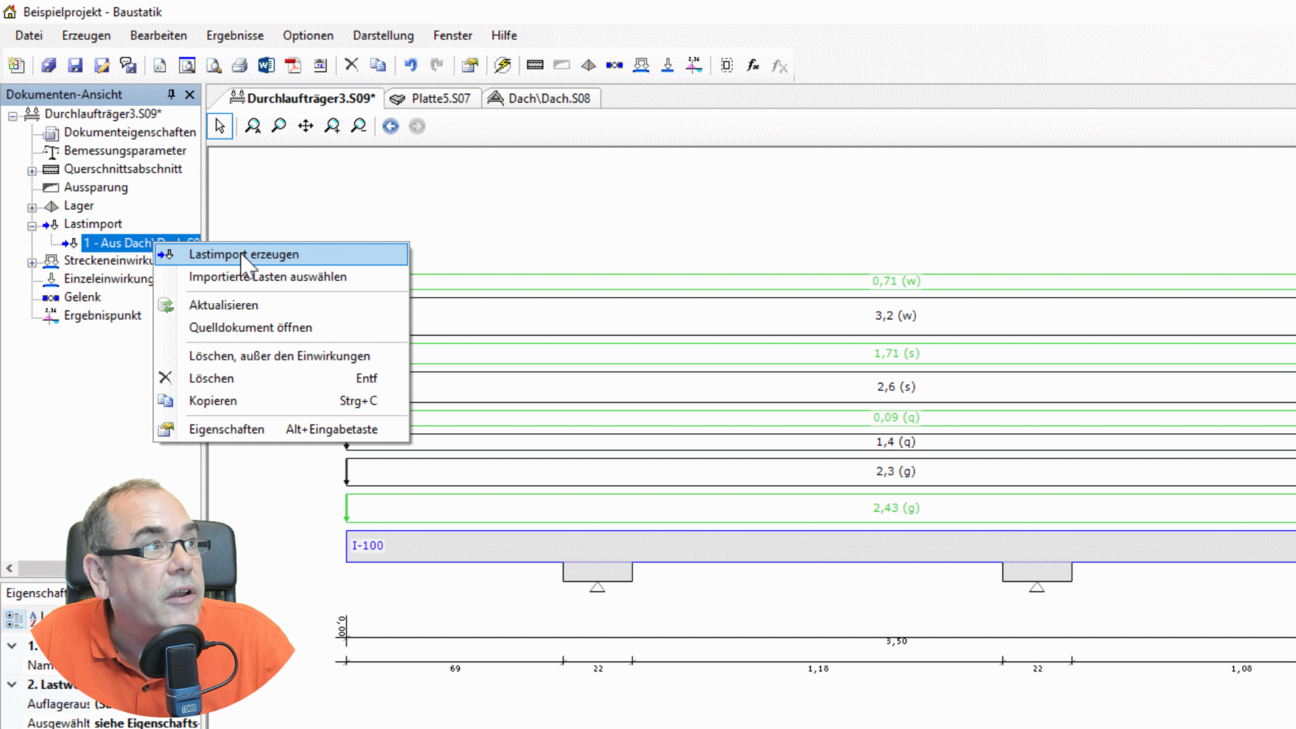Click the lightning bolt calculate icon
Image resolution: width=1296 pixels, height=729 pixels.
click(x=503, y=66)
